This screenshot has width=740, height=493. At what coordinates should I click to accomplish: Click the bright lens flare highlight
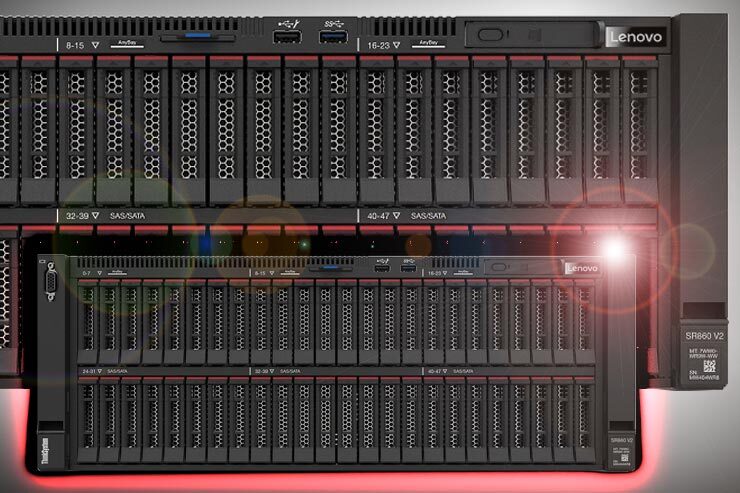[614, 246]
